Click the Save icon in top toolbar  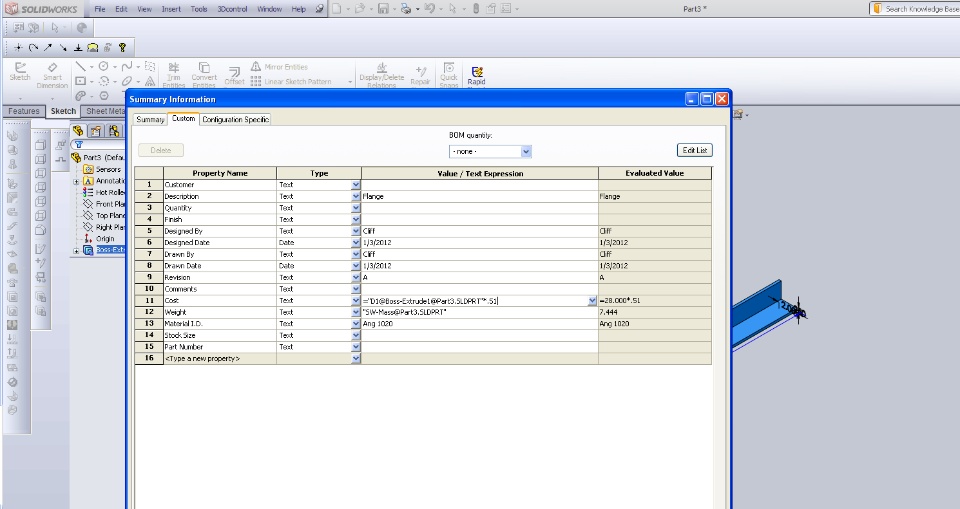[383, 9]
